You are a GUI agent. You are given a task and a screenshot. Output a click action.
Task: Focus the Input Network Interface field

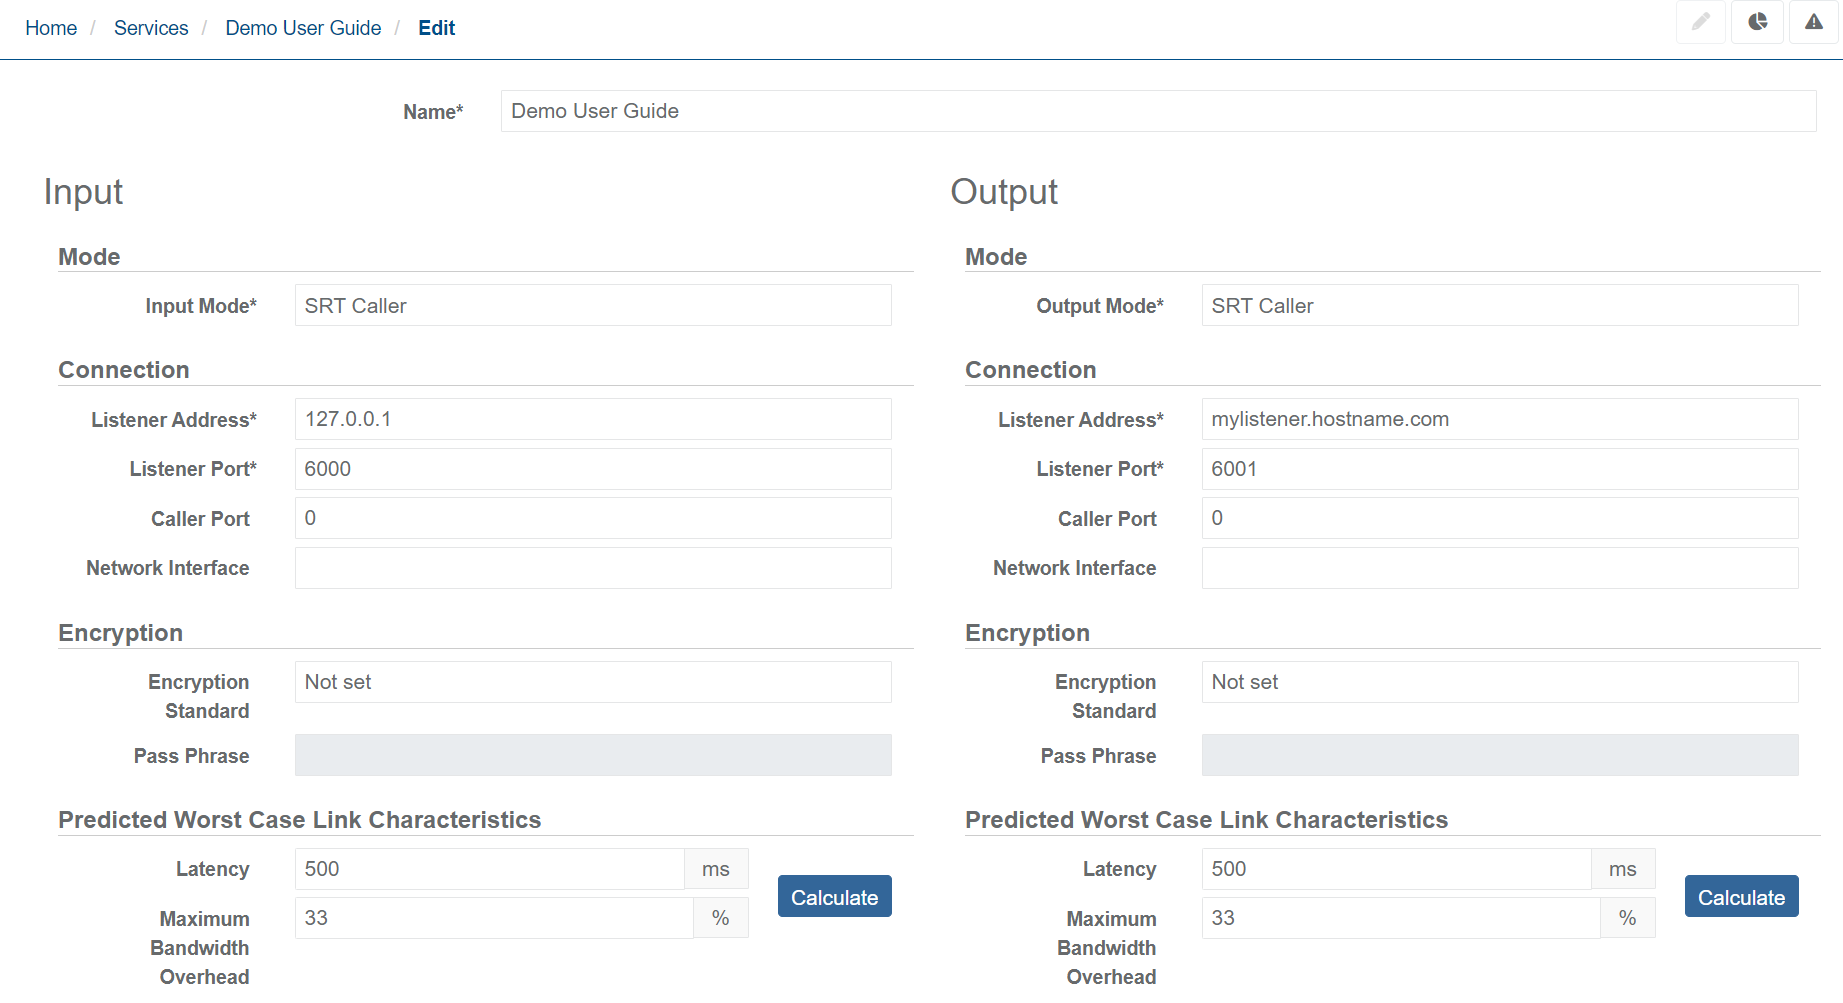tap(592, 568)
